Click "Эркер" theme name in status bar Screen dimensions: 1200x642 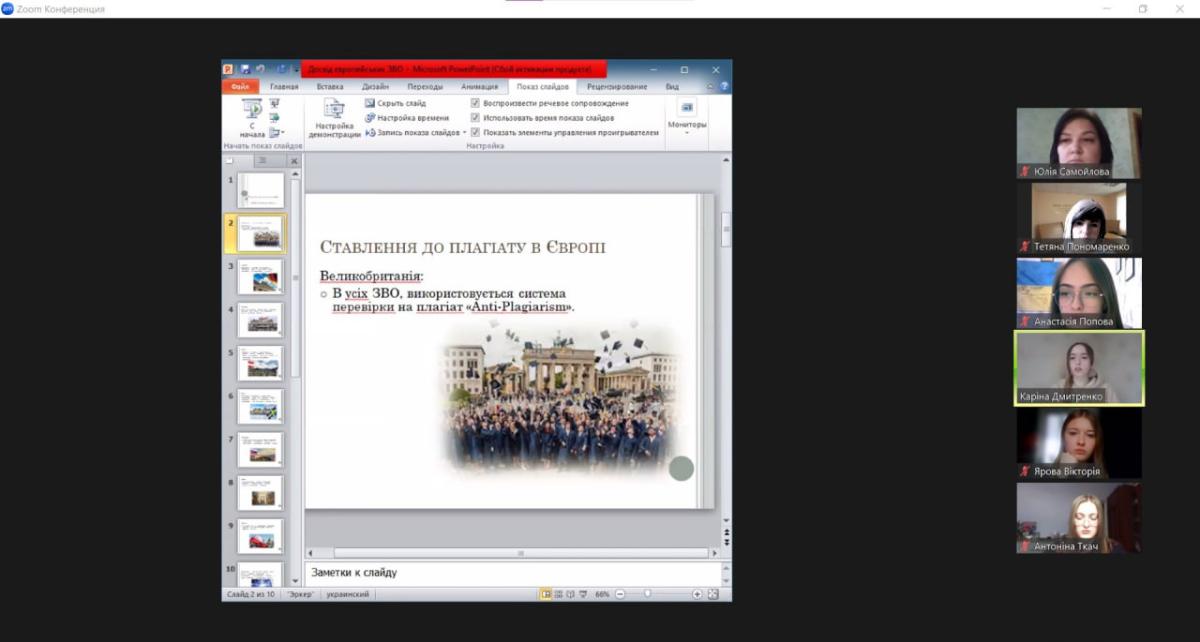pos(300,594)
